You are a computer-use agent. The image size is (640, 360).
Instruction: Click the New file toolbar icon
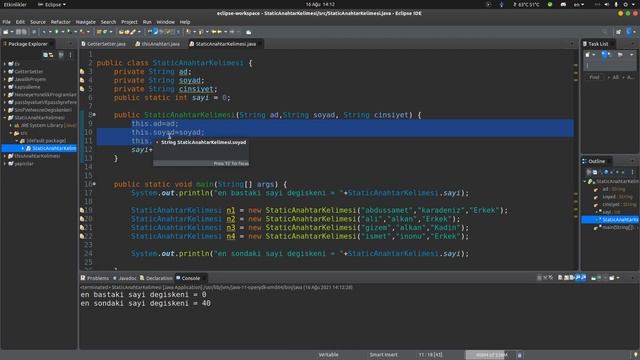(x=6, y=32)
